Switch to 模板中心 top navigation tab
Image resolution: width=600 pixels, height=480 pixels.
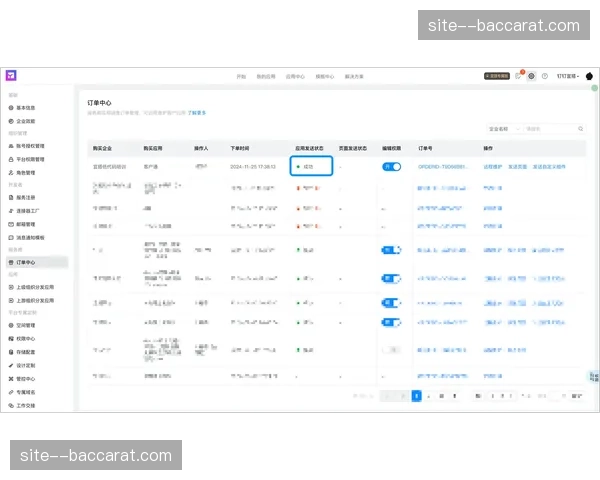324,75
